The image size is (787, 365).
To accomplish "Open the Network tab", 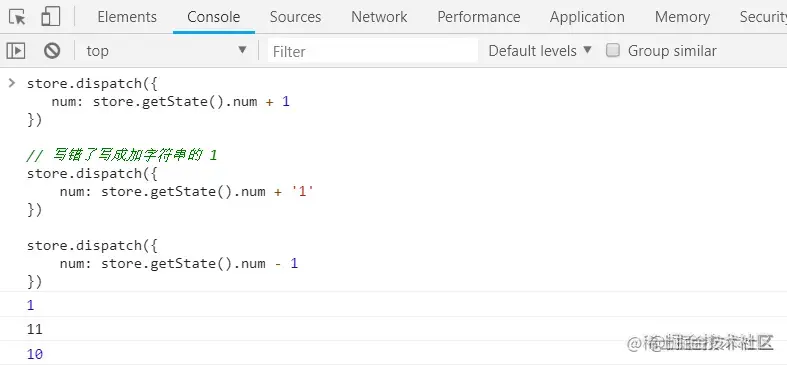I will (379, 17).
